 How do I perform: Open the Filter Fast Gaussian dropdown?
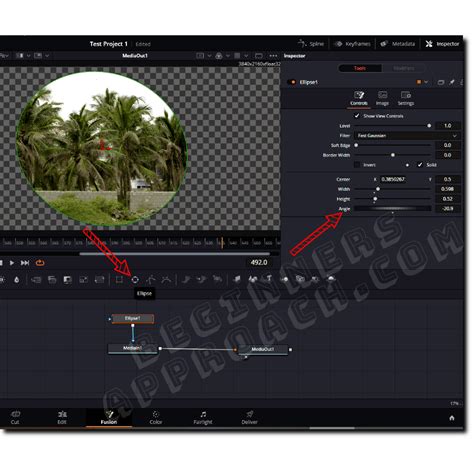pyautogui.click(x=407, y=136)
